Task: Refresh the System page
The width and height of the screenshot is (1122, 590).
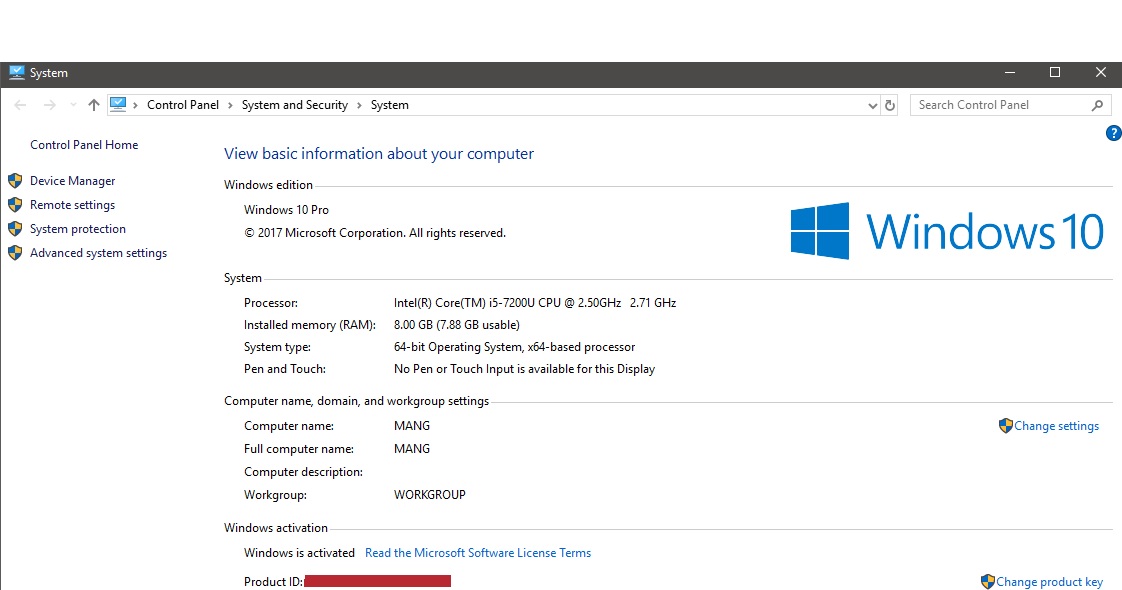Action: tap(889, 105)
